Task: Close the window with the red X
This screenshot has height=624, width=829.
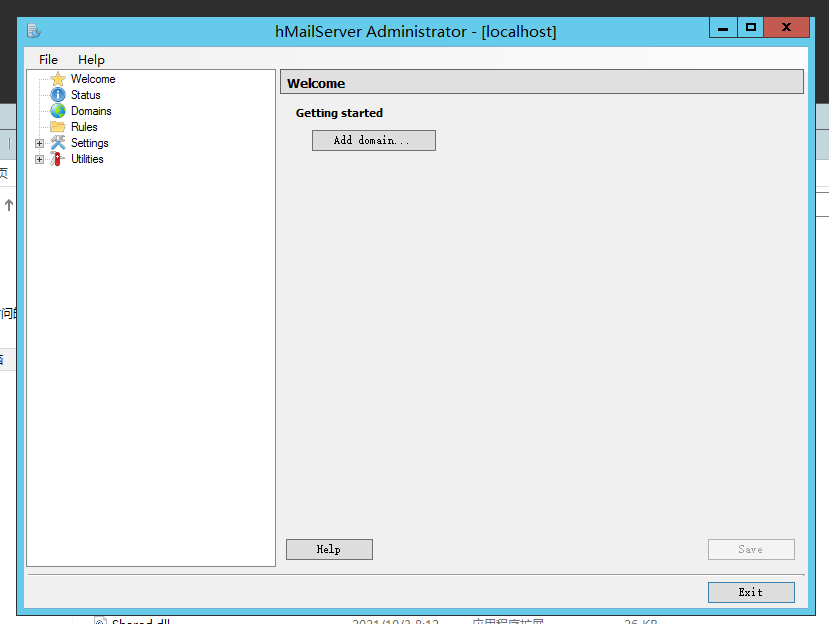Action: point(786,28)
